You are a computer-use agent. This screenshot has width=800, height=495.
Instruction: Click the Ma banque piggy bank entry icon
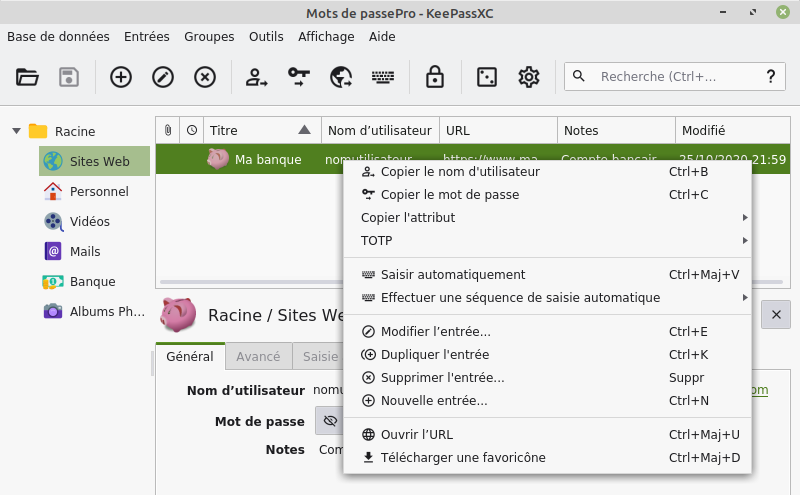coord(218,159)
